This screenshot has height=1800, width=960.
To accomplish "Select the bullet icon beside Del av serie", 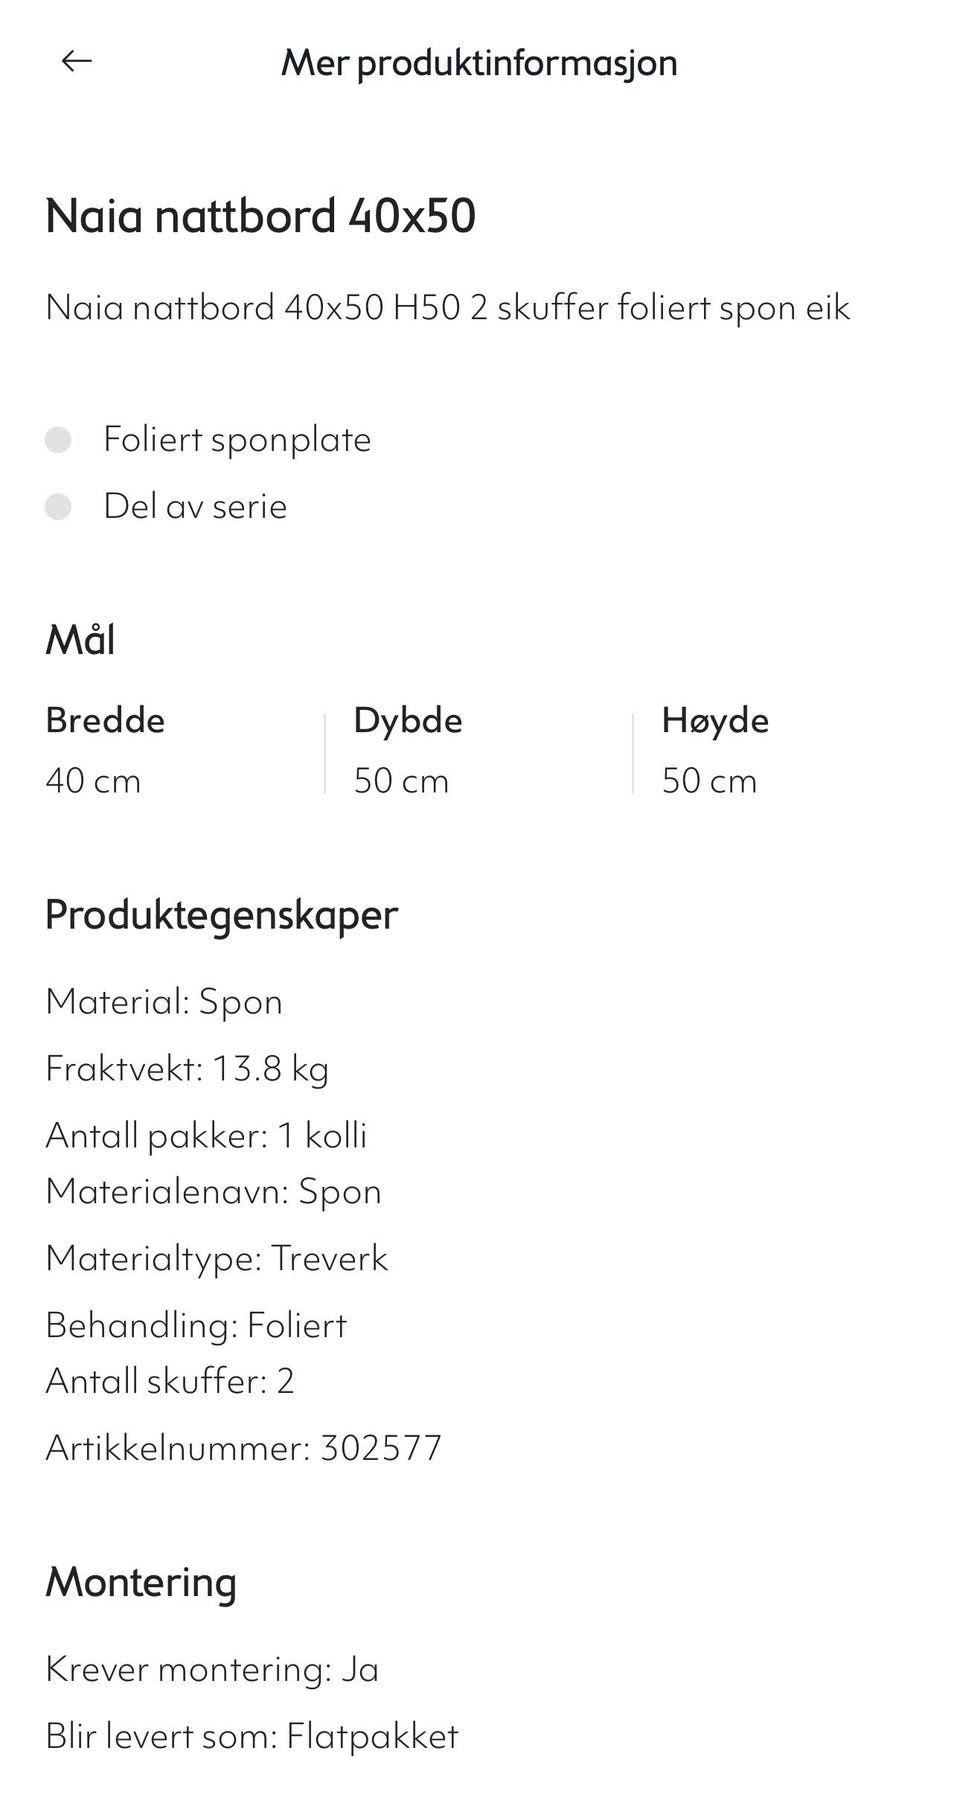I will coord(60,506).
